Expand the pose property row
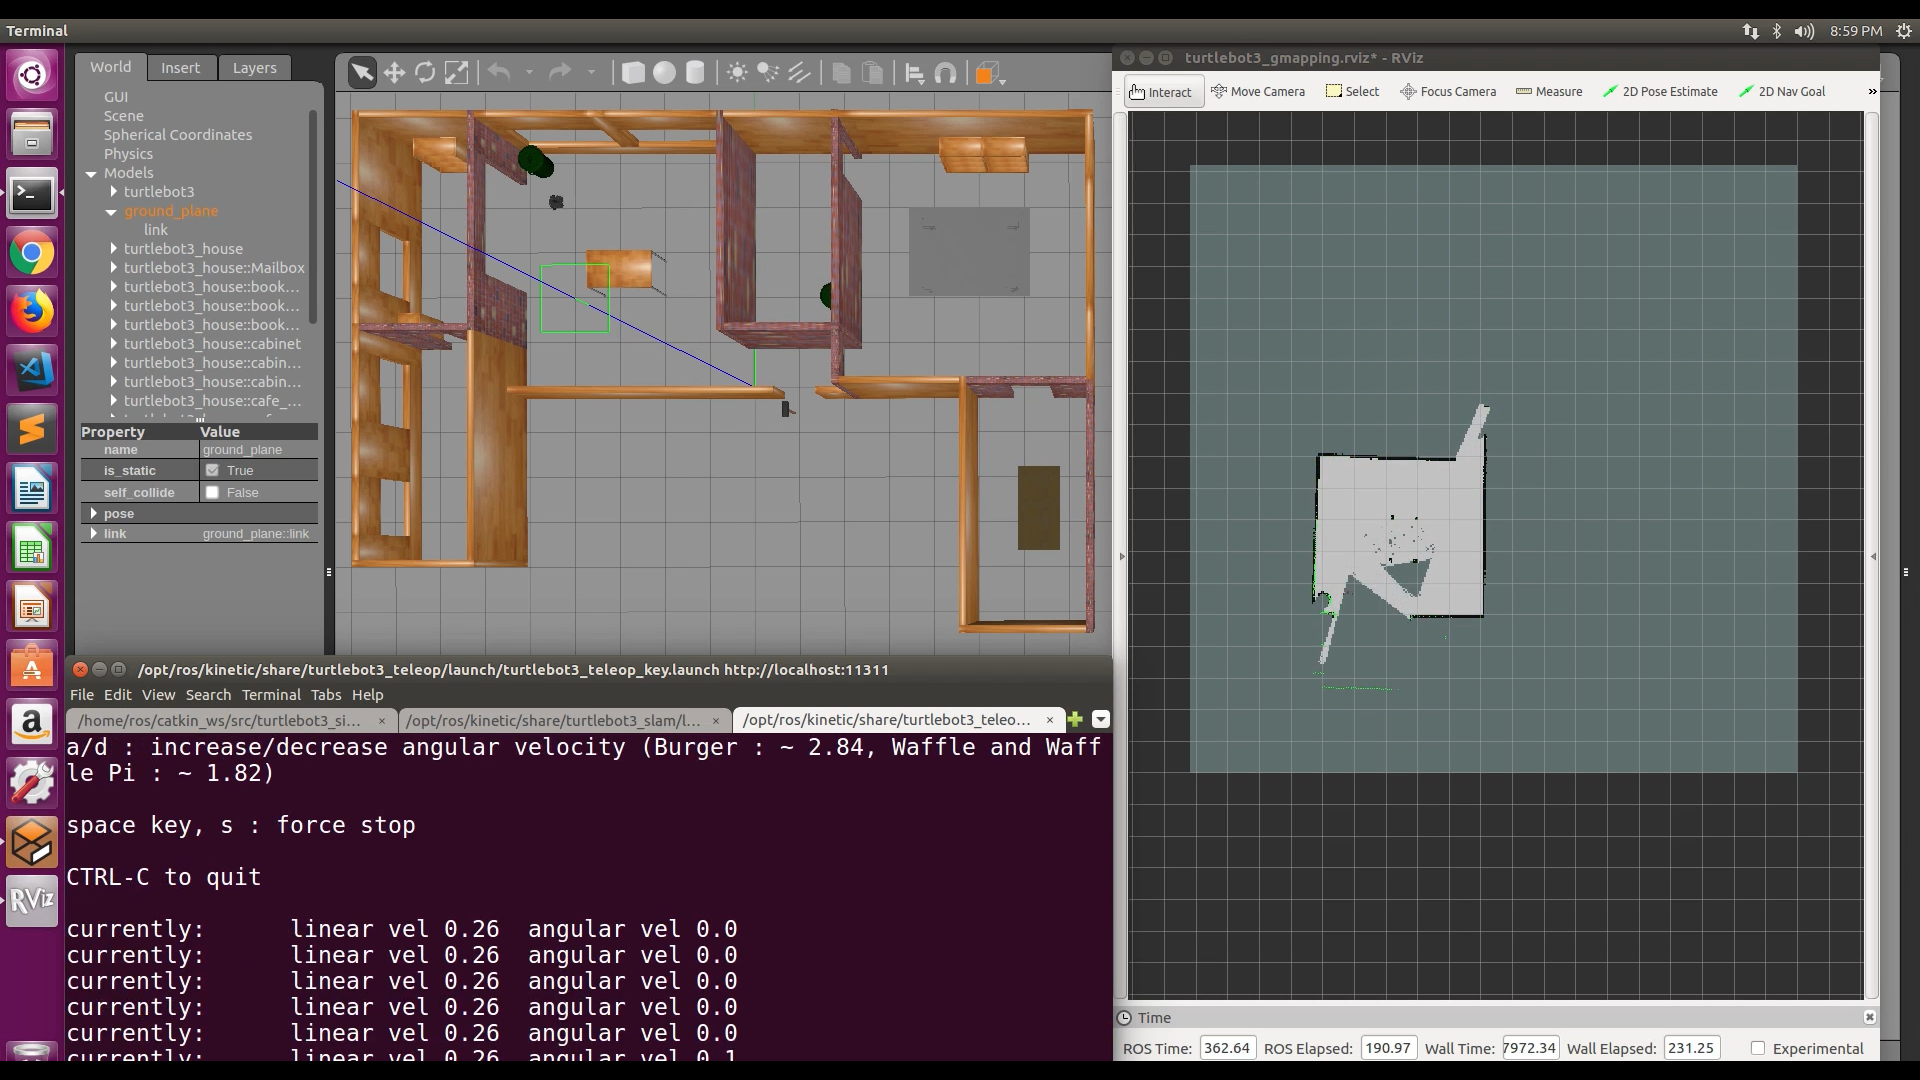This screenshot has width=1920, height=1080. pyautogui.click(x=94, y=513)
